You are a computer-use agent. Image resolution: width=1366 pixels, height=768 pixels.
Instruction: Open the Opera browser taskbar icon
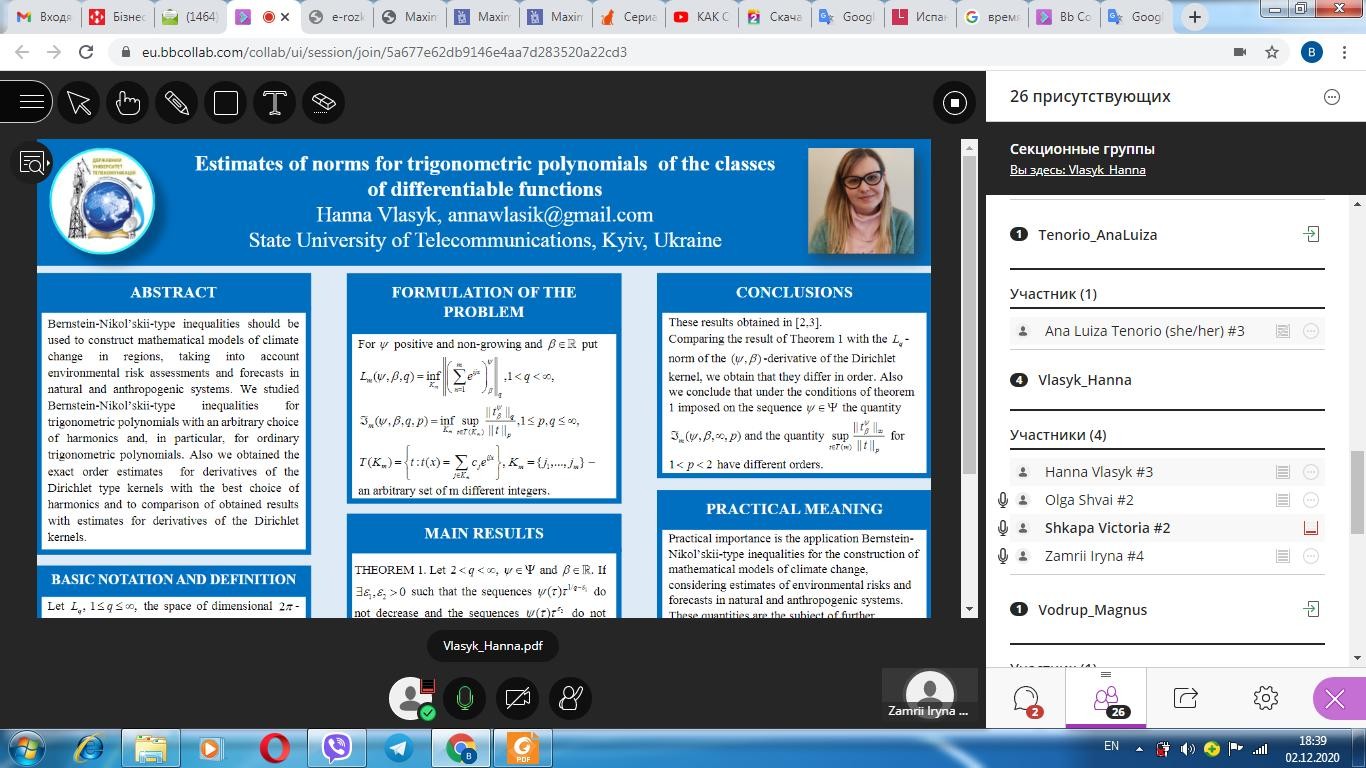click(275, 748)
